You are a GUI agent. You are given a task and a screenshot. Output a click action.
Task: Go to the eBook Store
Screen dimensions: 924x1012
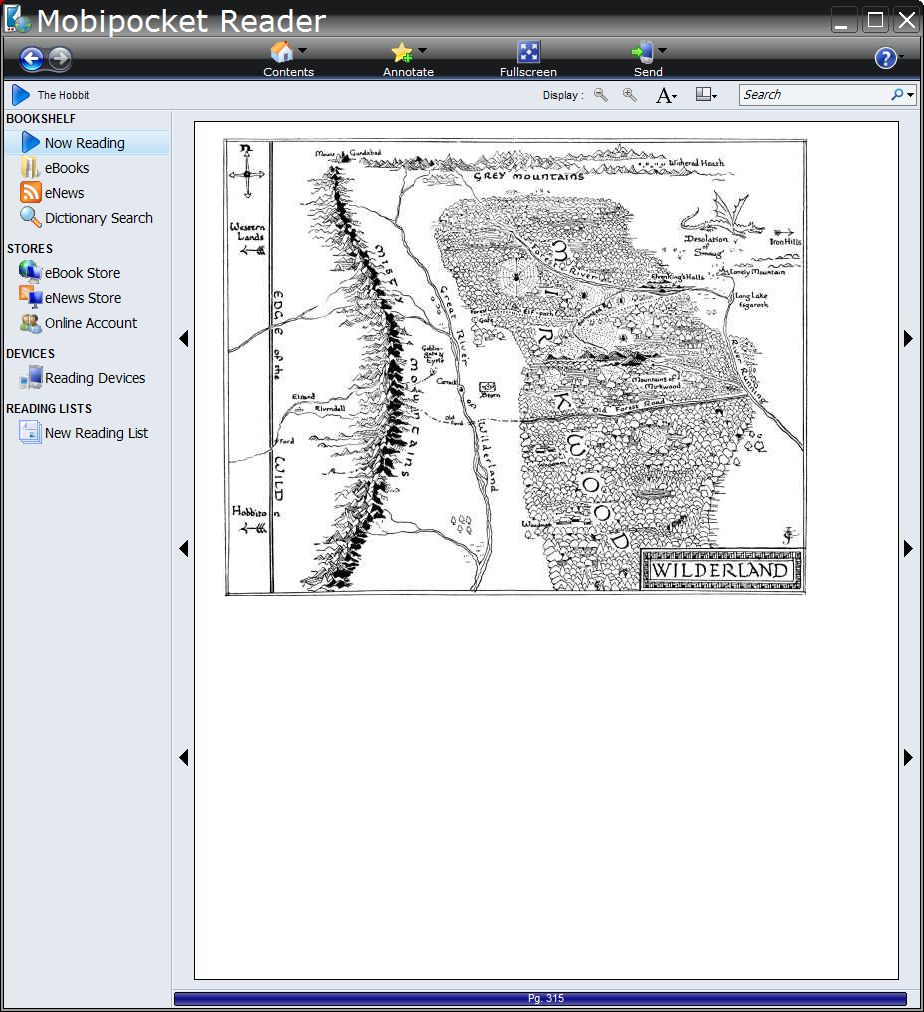point(82,273)
